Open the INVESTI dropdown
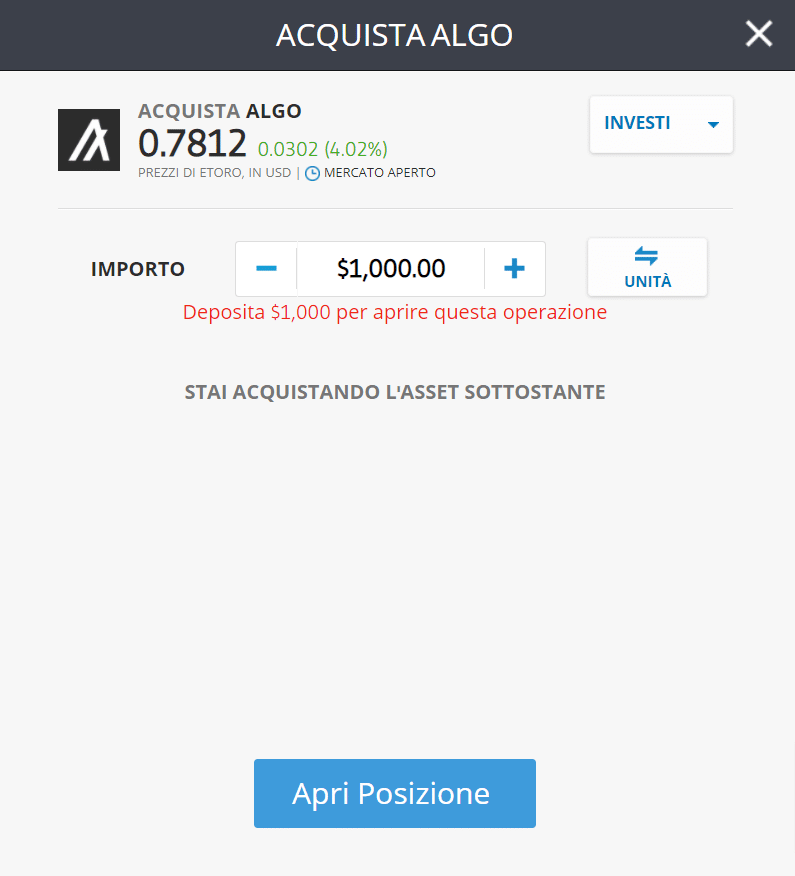This screenshot has width=795, height=876. click(x=661, y=124)
